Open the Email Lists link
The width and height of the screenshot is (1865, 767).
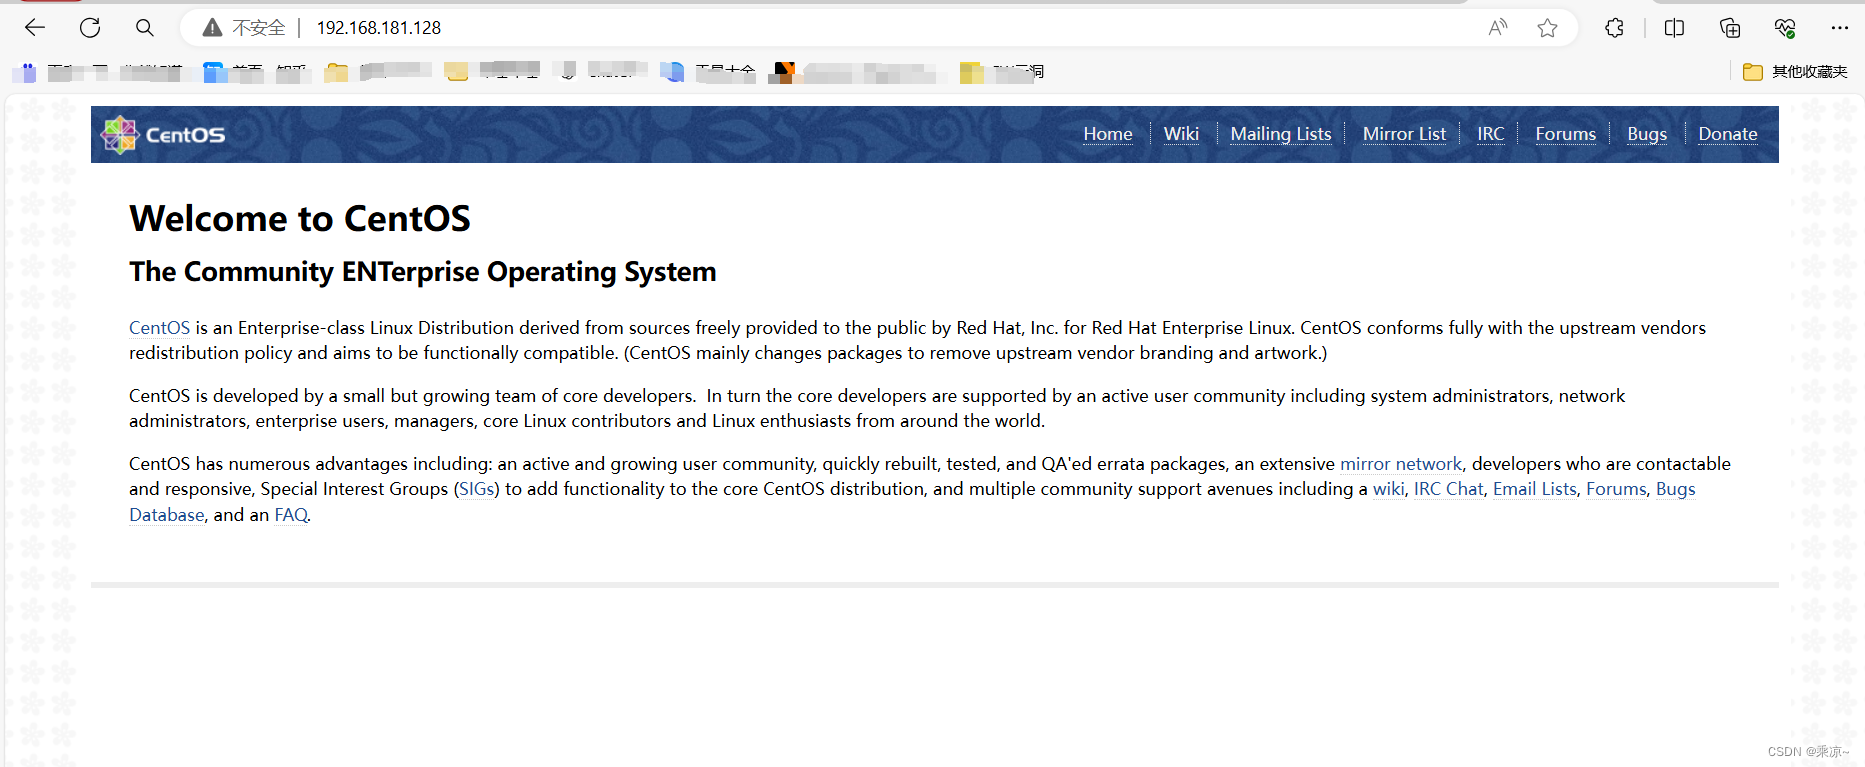pyautogui.click(x=1535, y=489)
